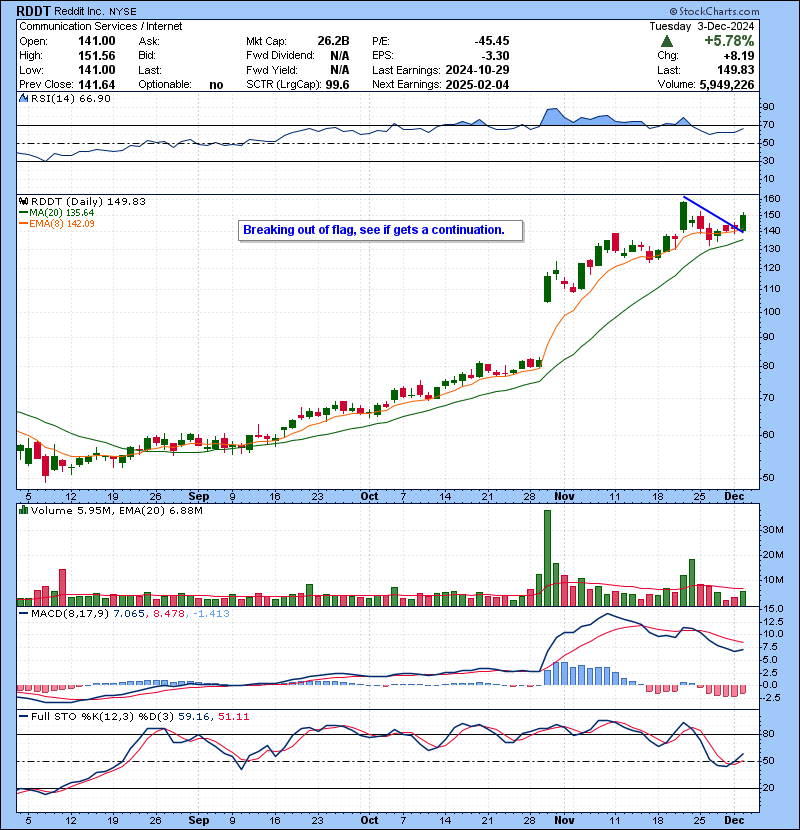Click the P/E value -45.45
Viewport: 800px width, 830px height.
(491, 41)
